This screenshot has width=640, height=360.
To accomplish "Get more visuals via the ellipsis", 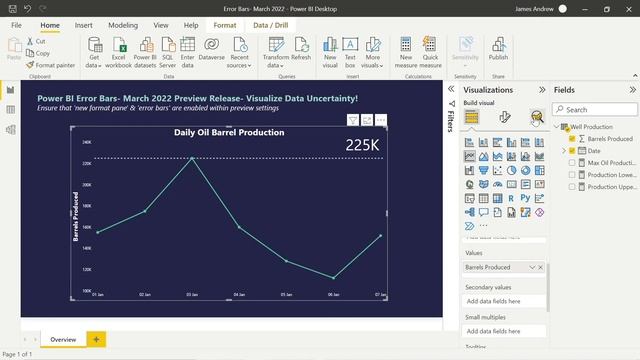I will [483, 225].
